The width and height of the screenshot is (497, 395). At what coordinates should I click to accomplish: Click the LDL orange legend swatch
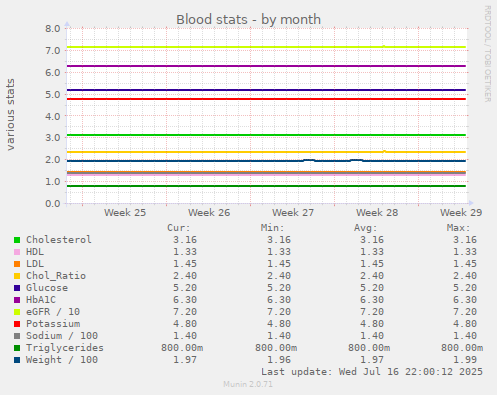click(x=17, y=264)
